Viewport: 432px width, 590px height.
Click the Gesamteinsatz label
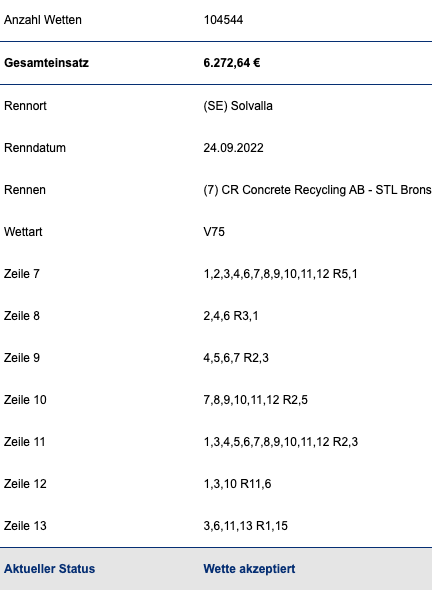[46, 63]
